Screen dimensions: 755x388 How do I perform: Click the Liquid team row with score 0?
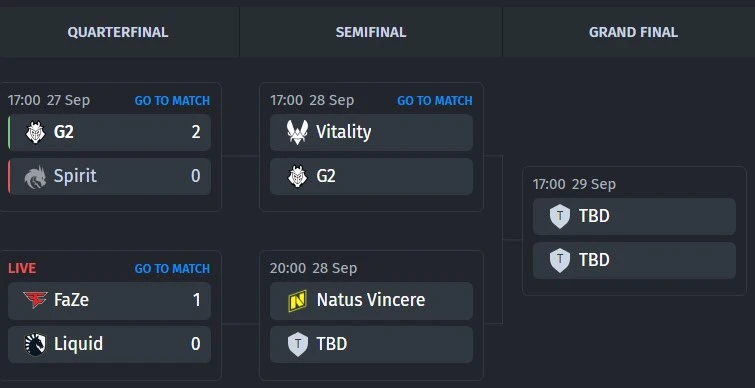click(109, 345)
